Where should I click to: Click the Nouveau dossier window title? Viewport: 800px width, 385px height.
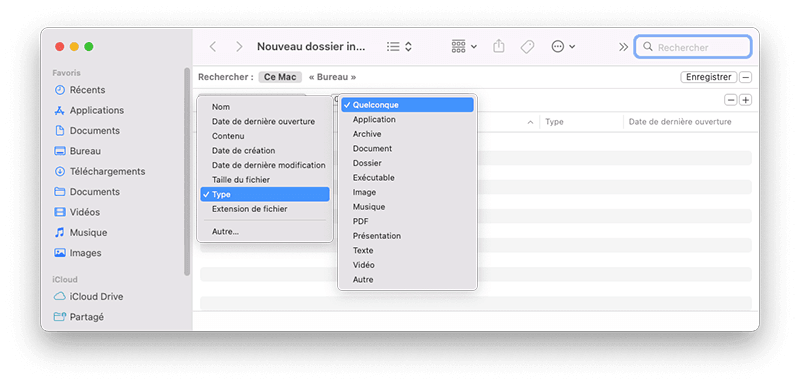tap(311, 47)
